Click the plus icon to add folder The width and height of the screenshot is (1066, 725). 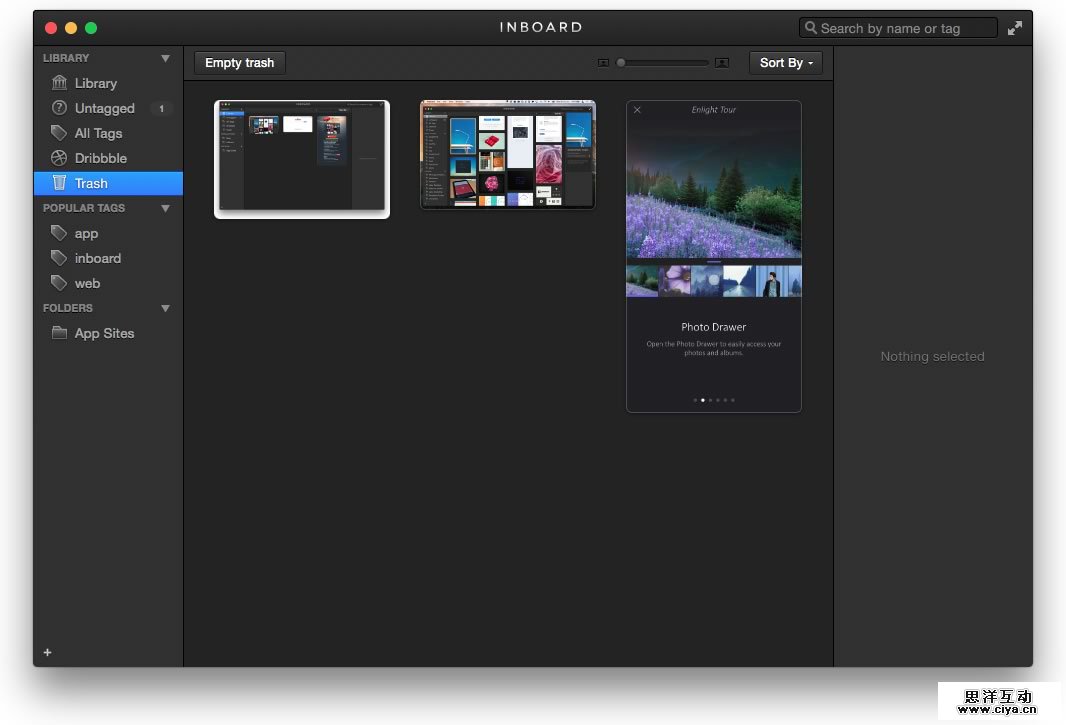[47, 653]
